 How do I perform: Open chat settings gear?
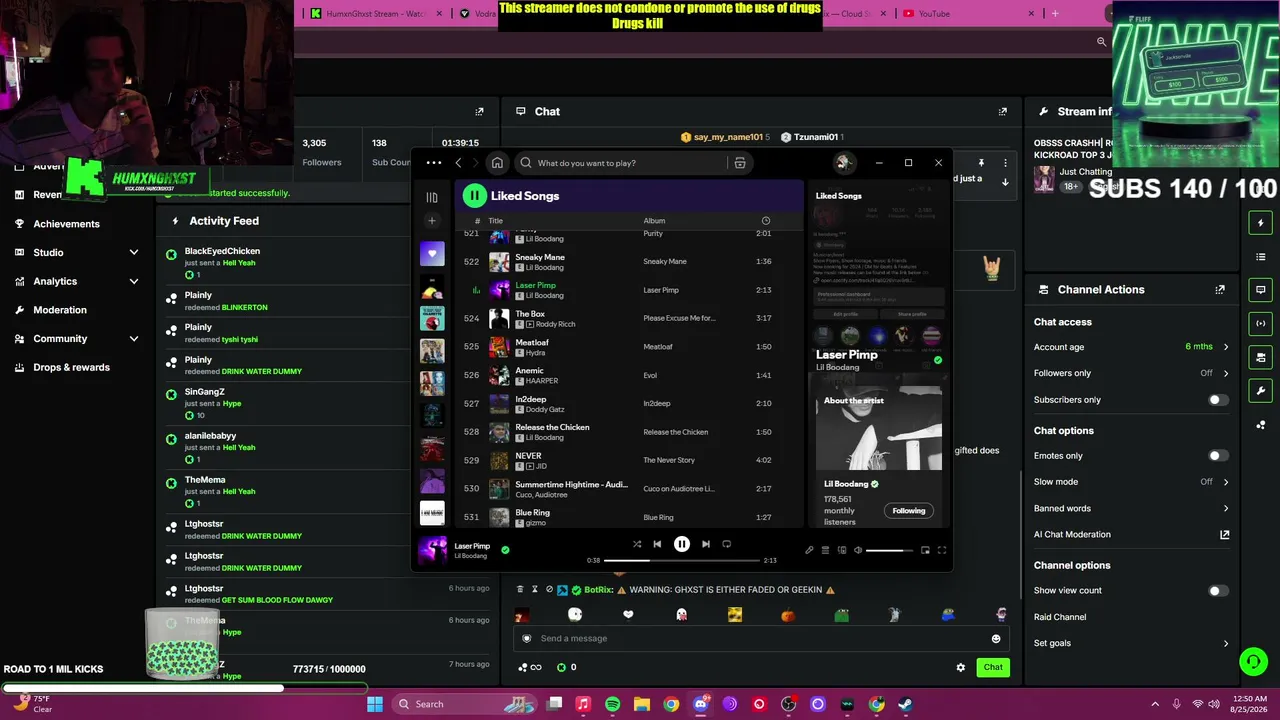coord(961,667)
